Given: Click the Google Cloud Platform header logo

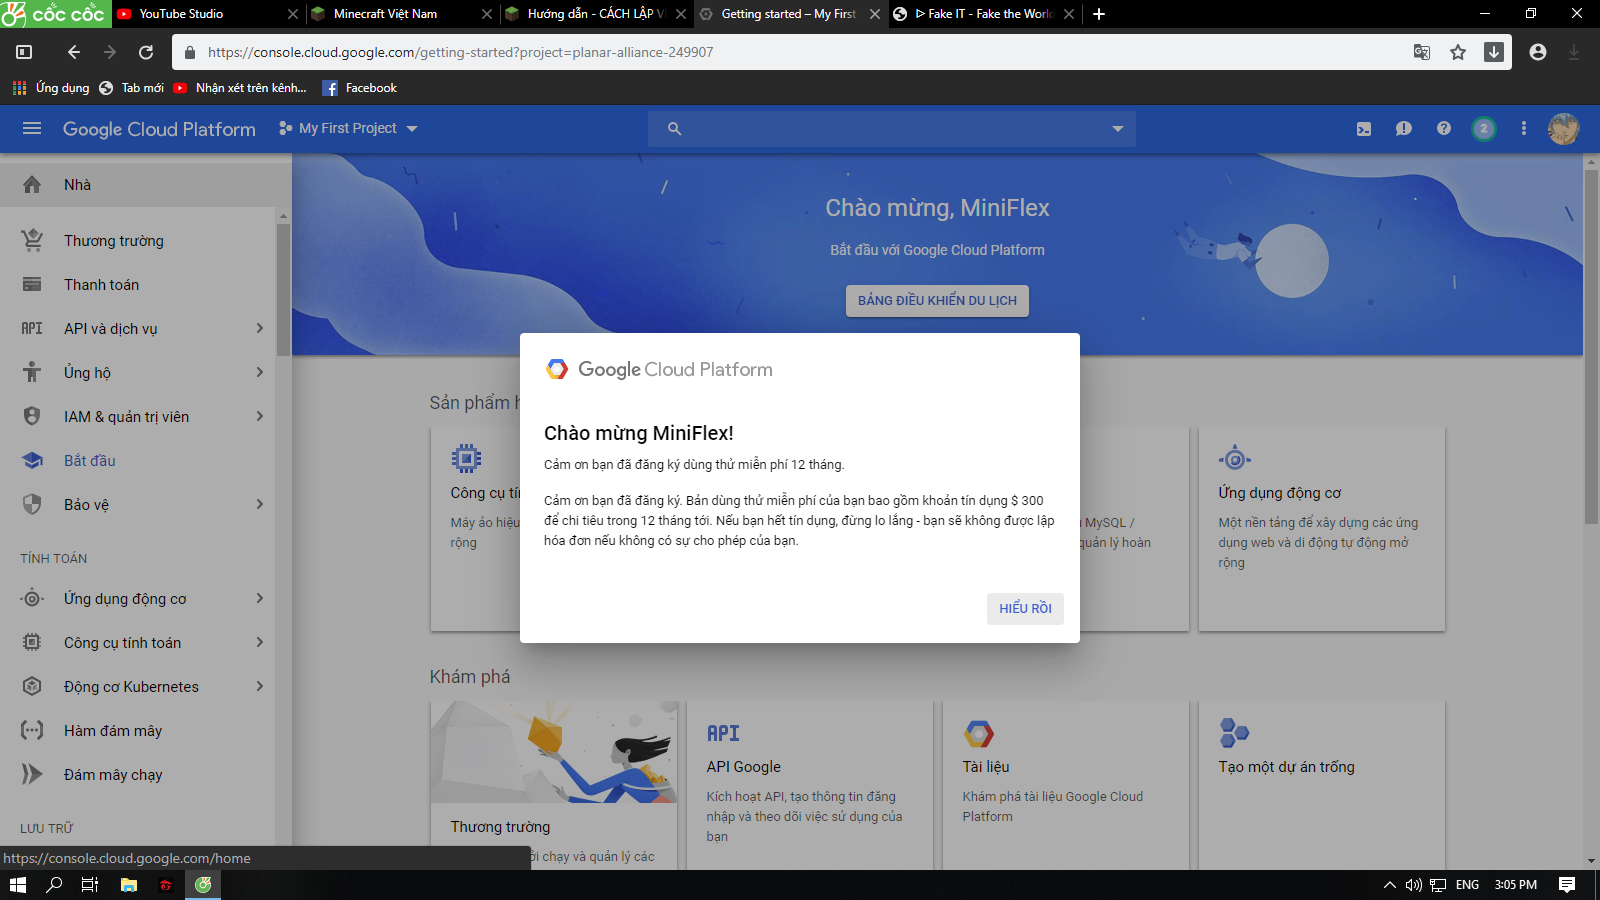Looking at the screenshot, I should [159, 129].
